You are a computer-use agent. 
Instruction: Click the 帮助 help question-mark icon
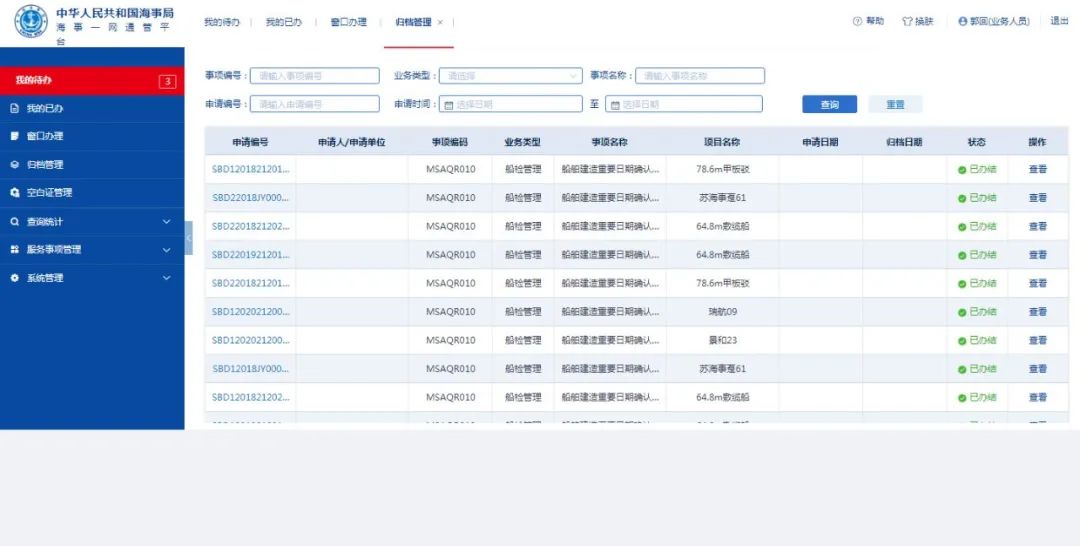click(x=858, y=21)
